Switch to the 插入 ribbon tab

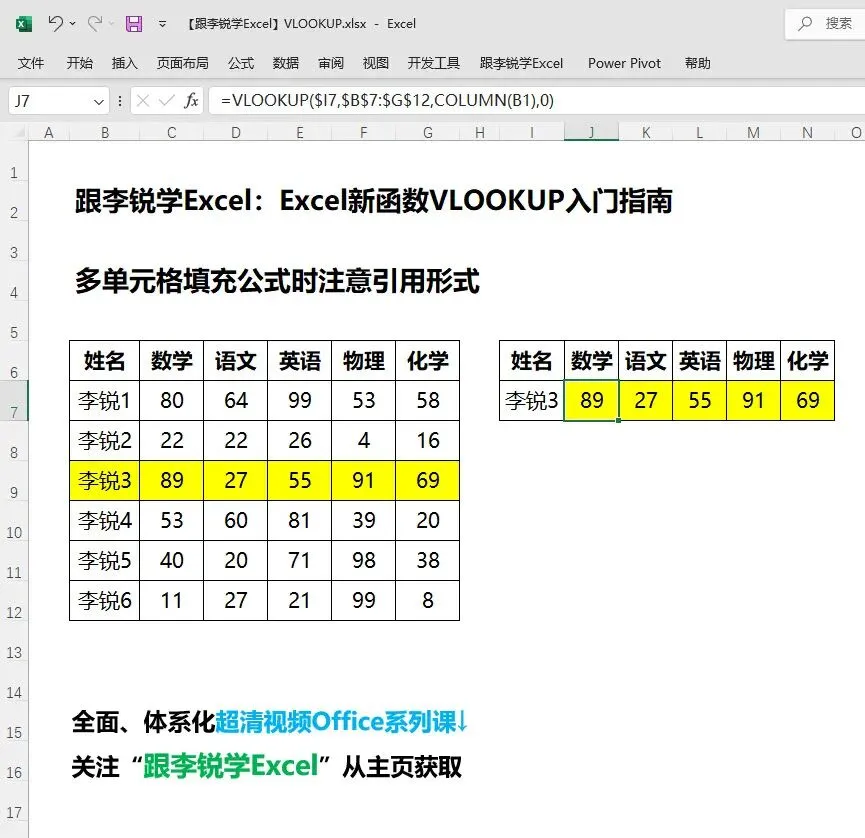125,63
